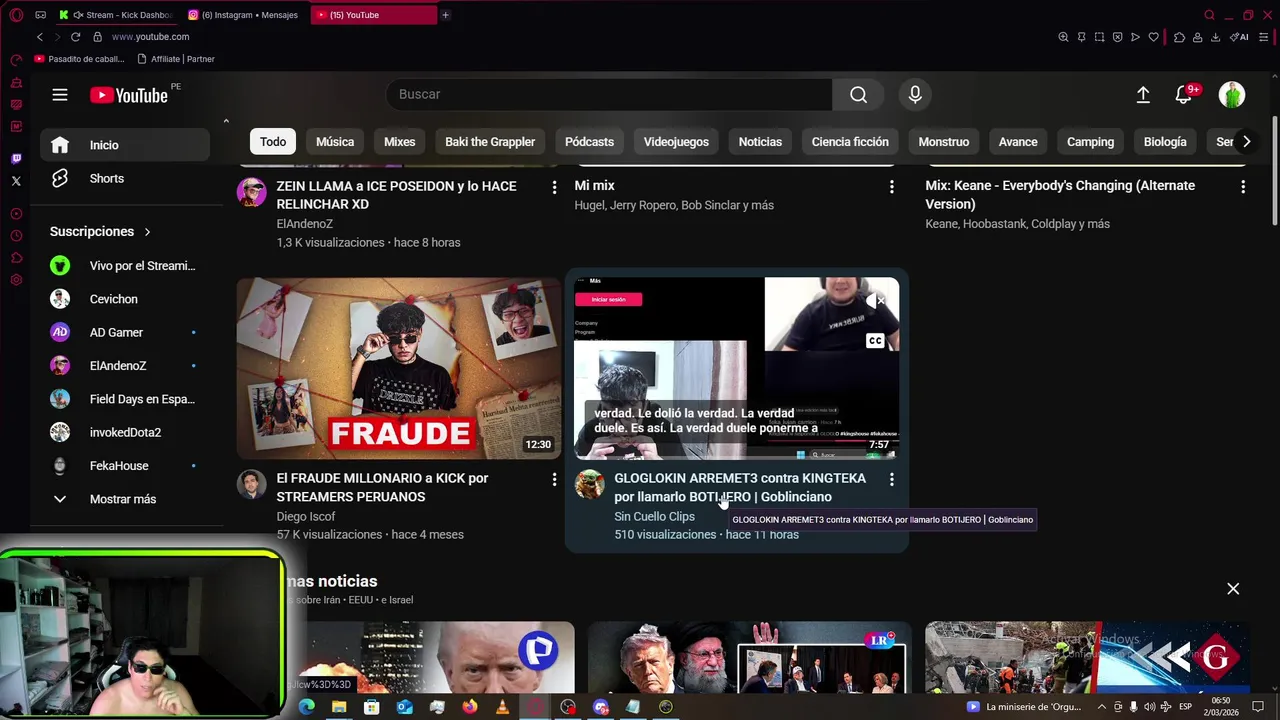Open ElAndenoZ subscription channel
The height and width of the screenshot is (720, 1280).
[x=125, y=366]
